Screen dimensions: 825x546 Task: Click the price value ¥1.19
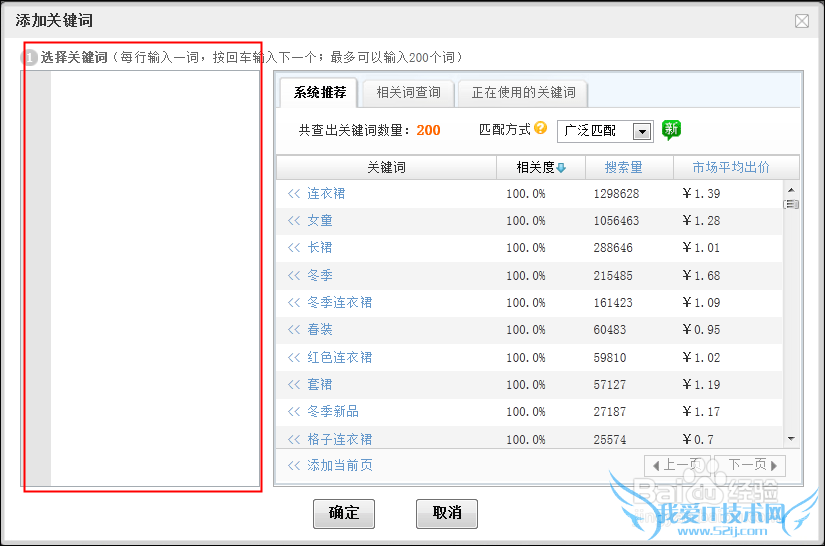pyautogui.click(x=701, y=385)
